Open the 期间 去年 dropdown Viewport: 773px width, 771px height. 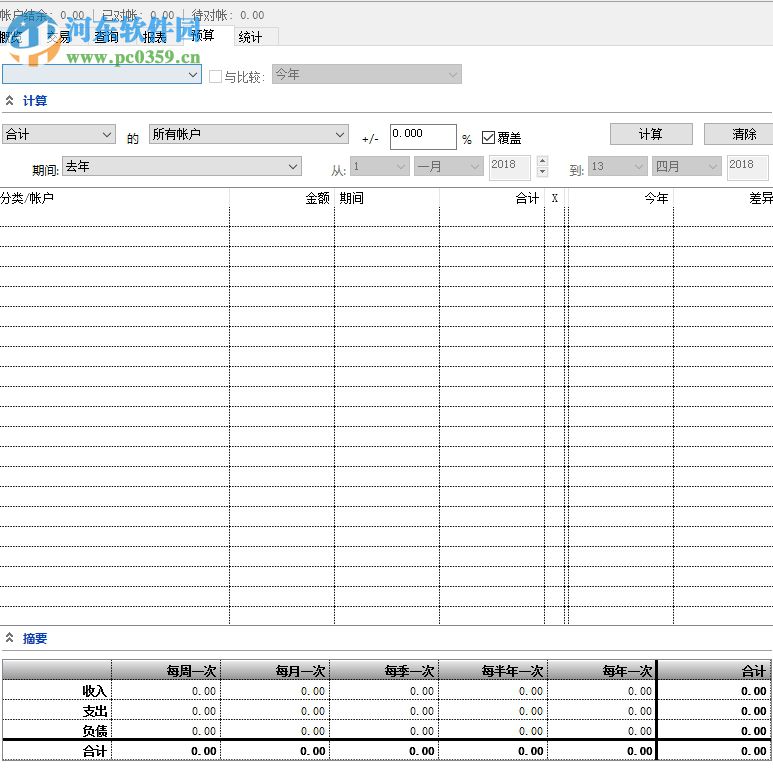(182, 166)
